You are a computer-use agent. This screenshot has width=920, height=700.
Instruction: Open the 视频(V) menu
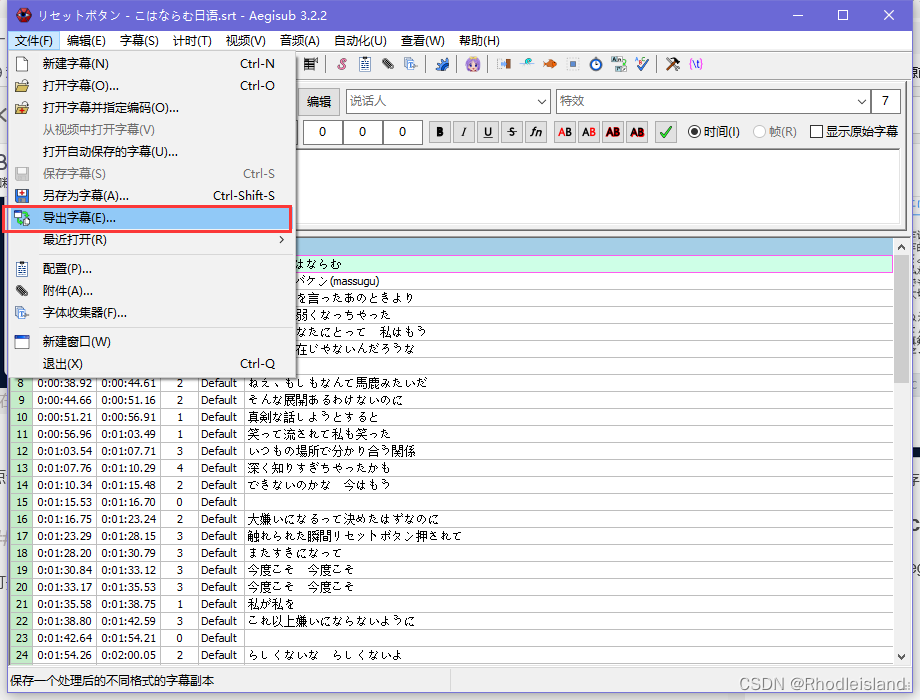(x=245, y=40)
